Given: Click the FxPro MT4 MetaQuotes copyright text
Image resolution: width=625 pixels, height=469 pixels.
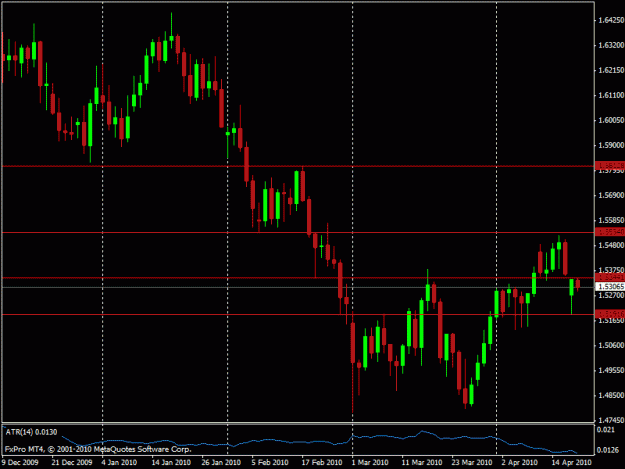Looking at the screenshot, I should click(98, 449).
